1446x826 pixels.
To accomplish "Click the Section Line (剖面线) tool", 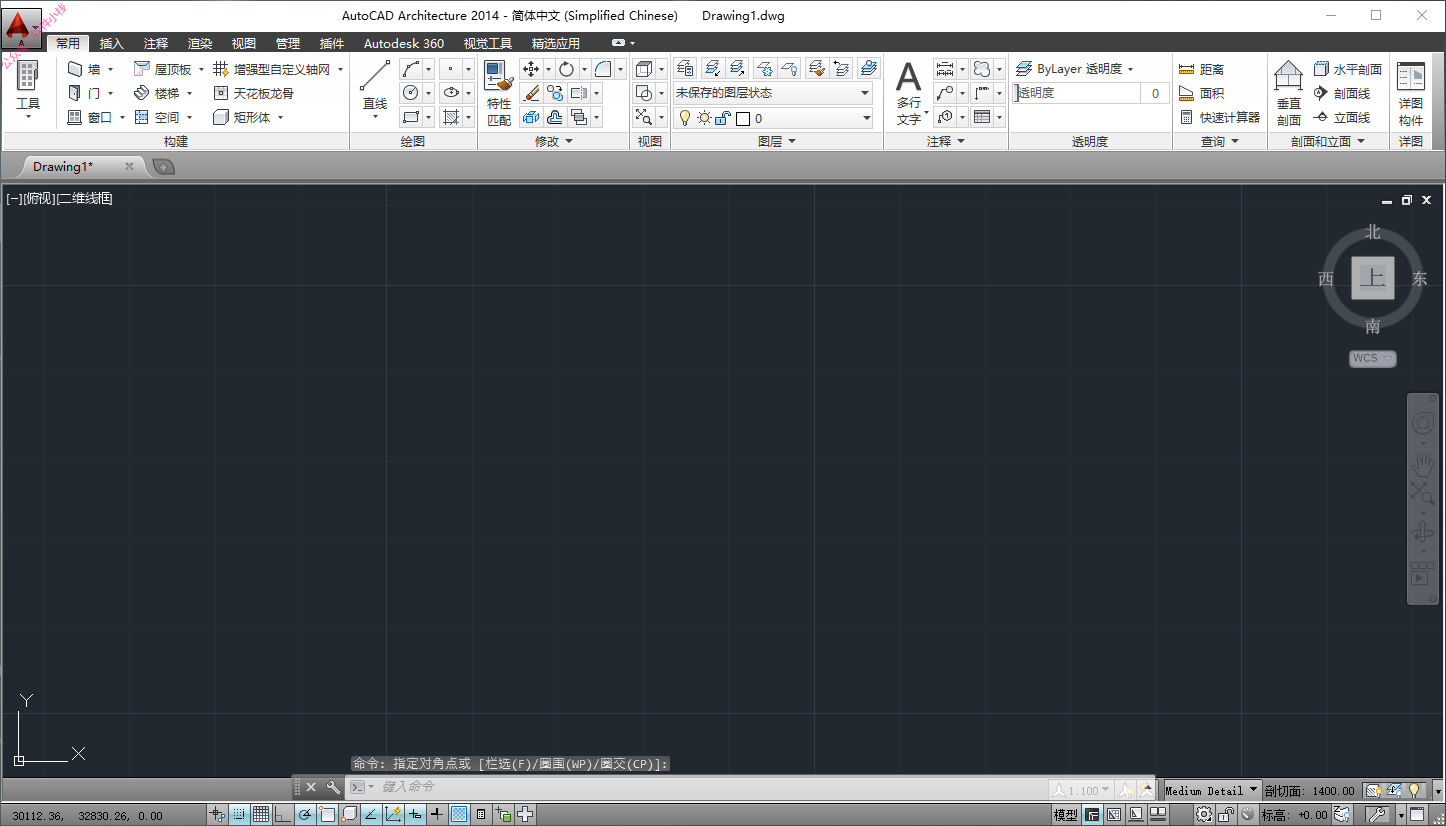I will coord(1341,93).
